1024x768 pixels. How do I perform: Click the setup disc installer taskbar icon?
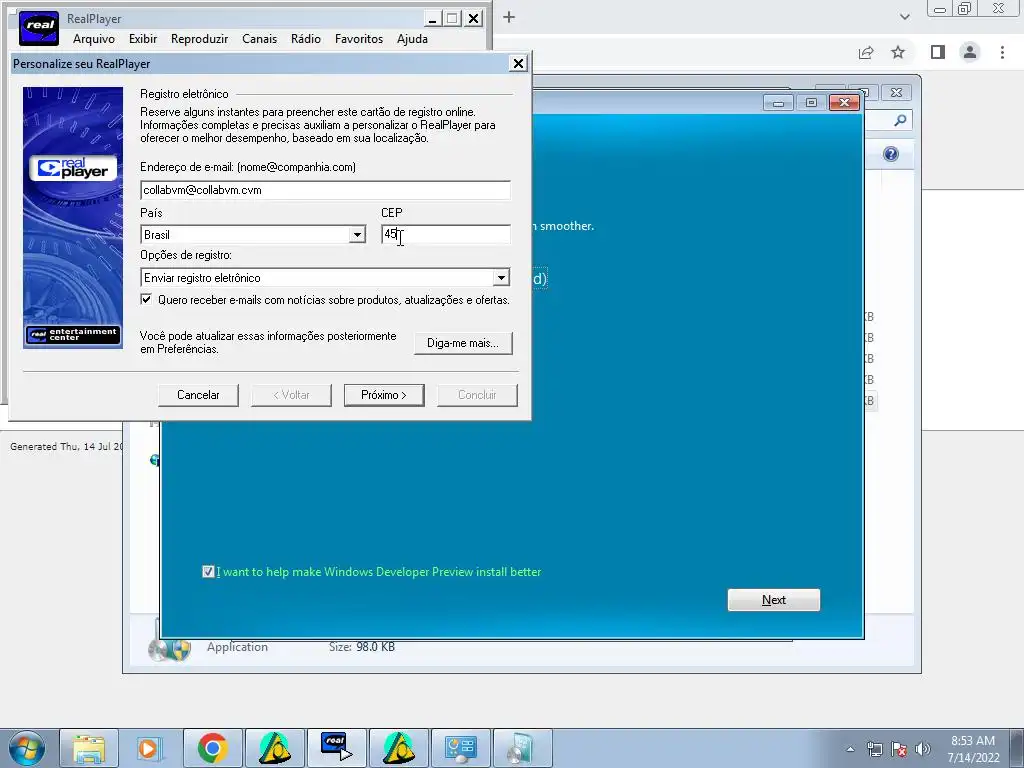click(522, 748)
